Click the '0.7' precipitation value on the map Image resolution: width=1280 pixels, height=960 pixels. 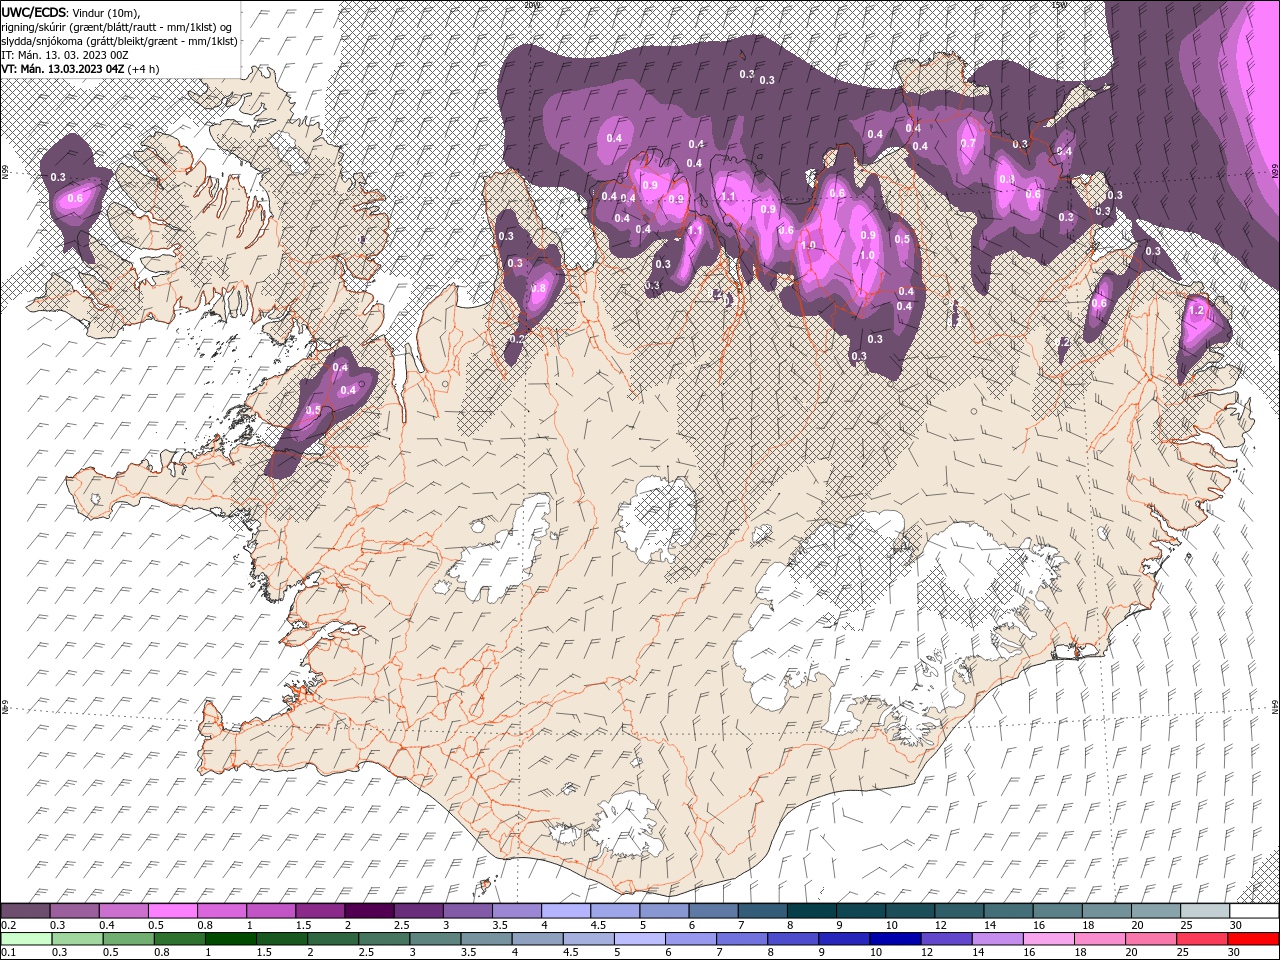point(968,143)
